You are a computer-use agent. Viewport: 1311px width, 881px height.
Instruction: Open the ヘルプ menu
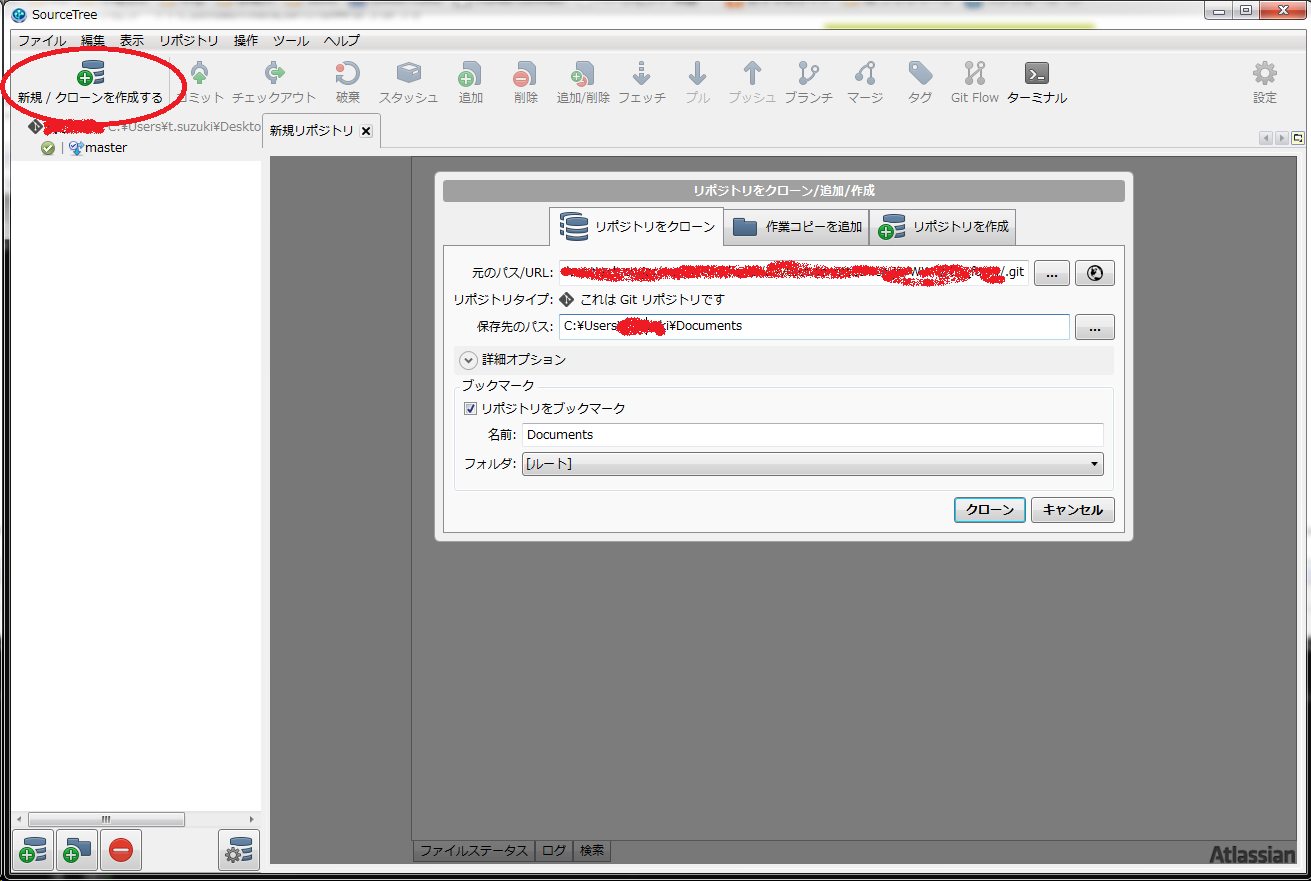point(342,41)
